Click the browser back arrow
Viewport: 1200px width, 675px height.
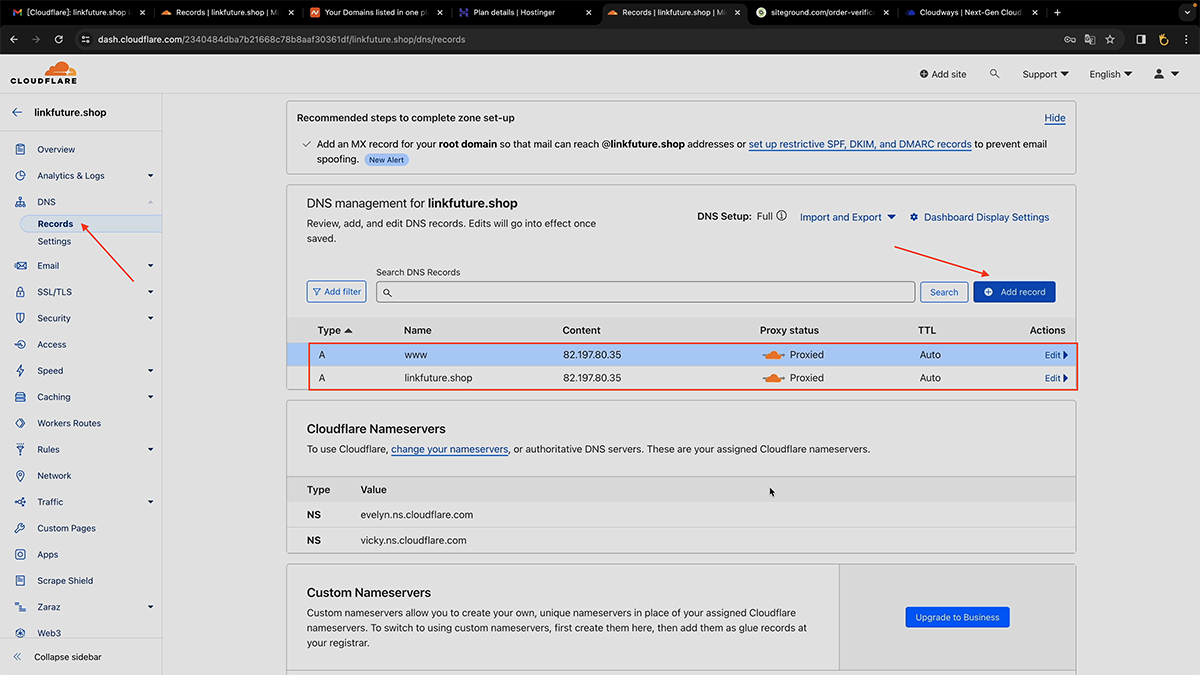(14, 39)
